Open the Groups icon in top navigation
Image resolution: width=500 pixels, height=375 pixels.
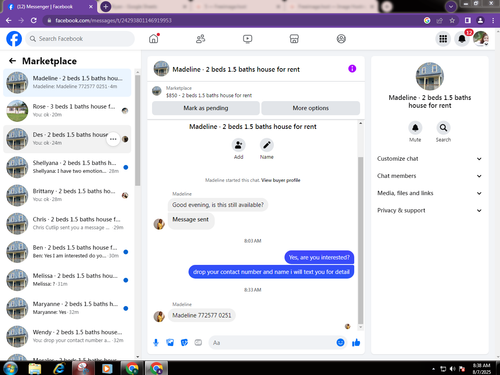click(341, 39)
